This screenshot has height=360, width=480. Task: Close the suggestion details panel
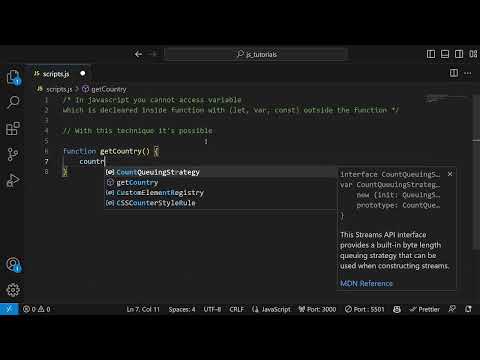[450, 174]
